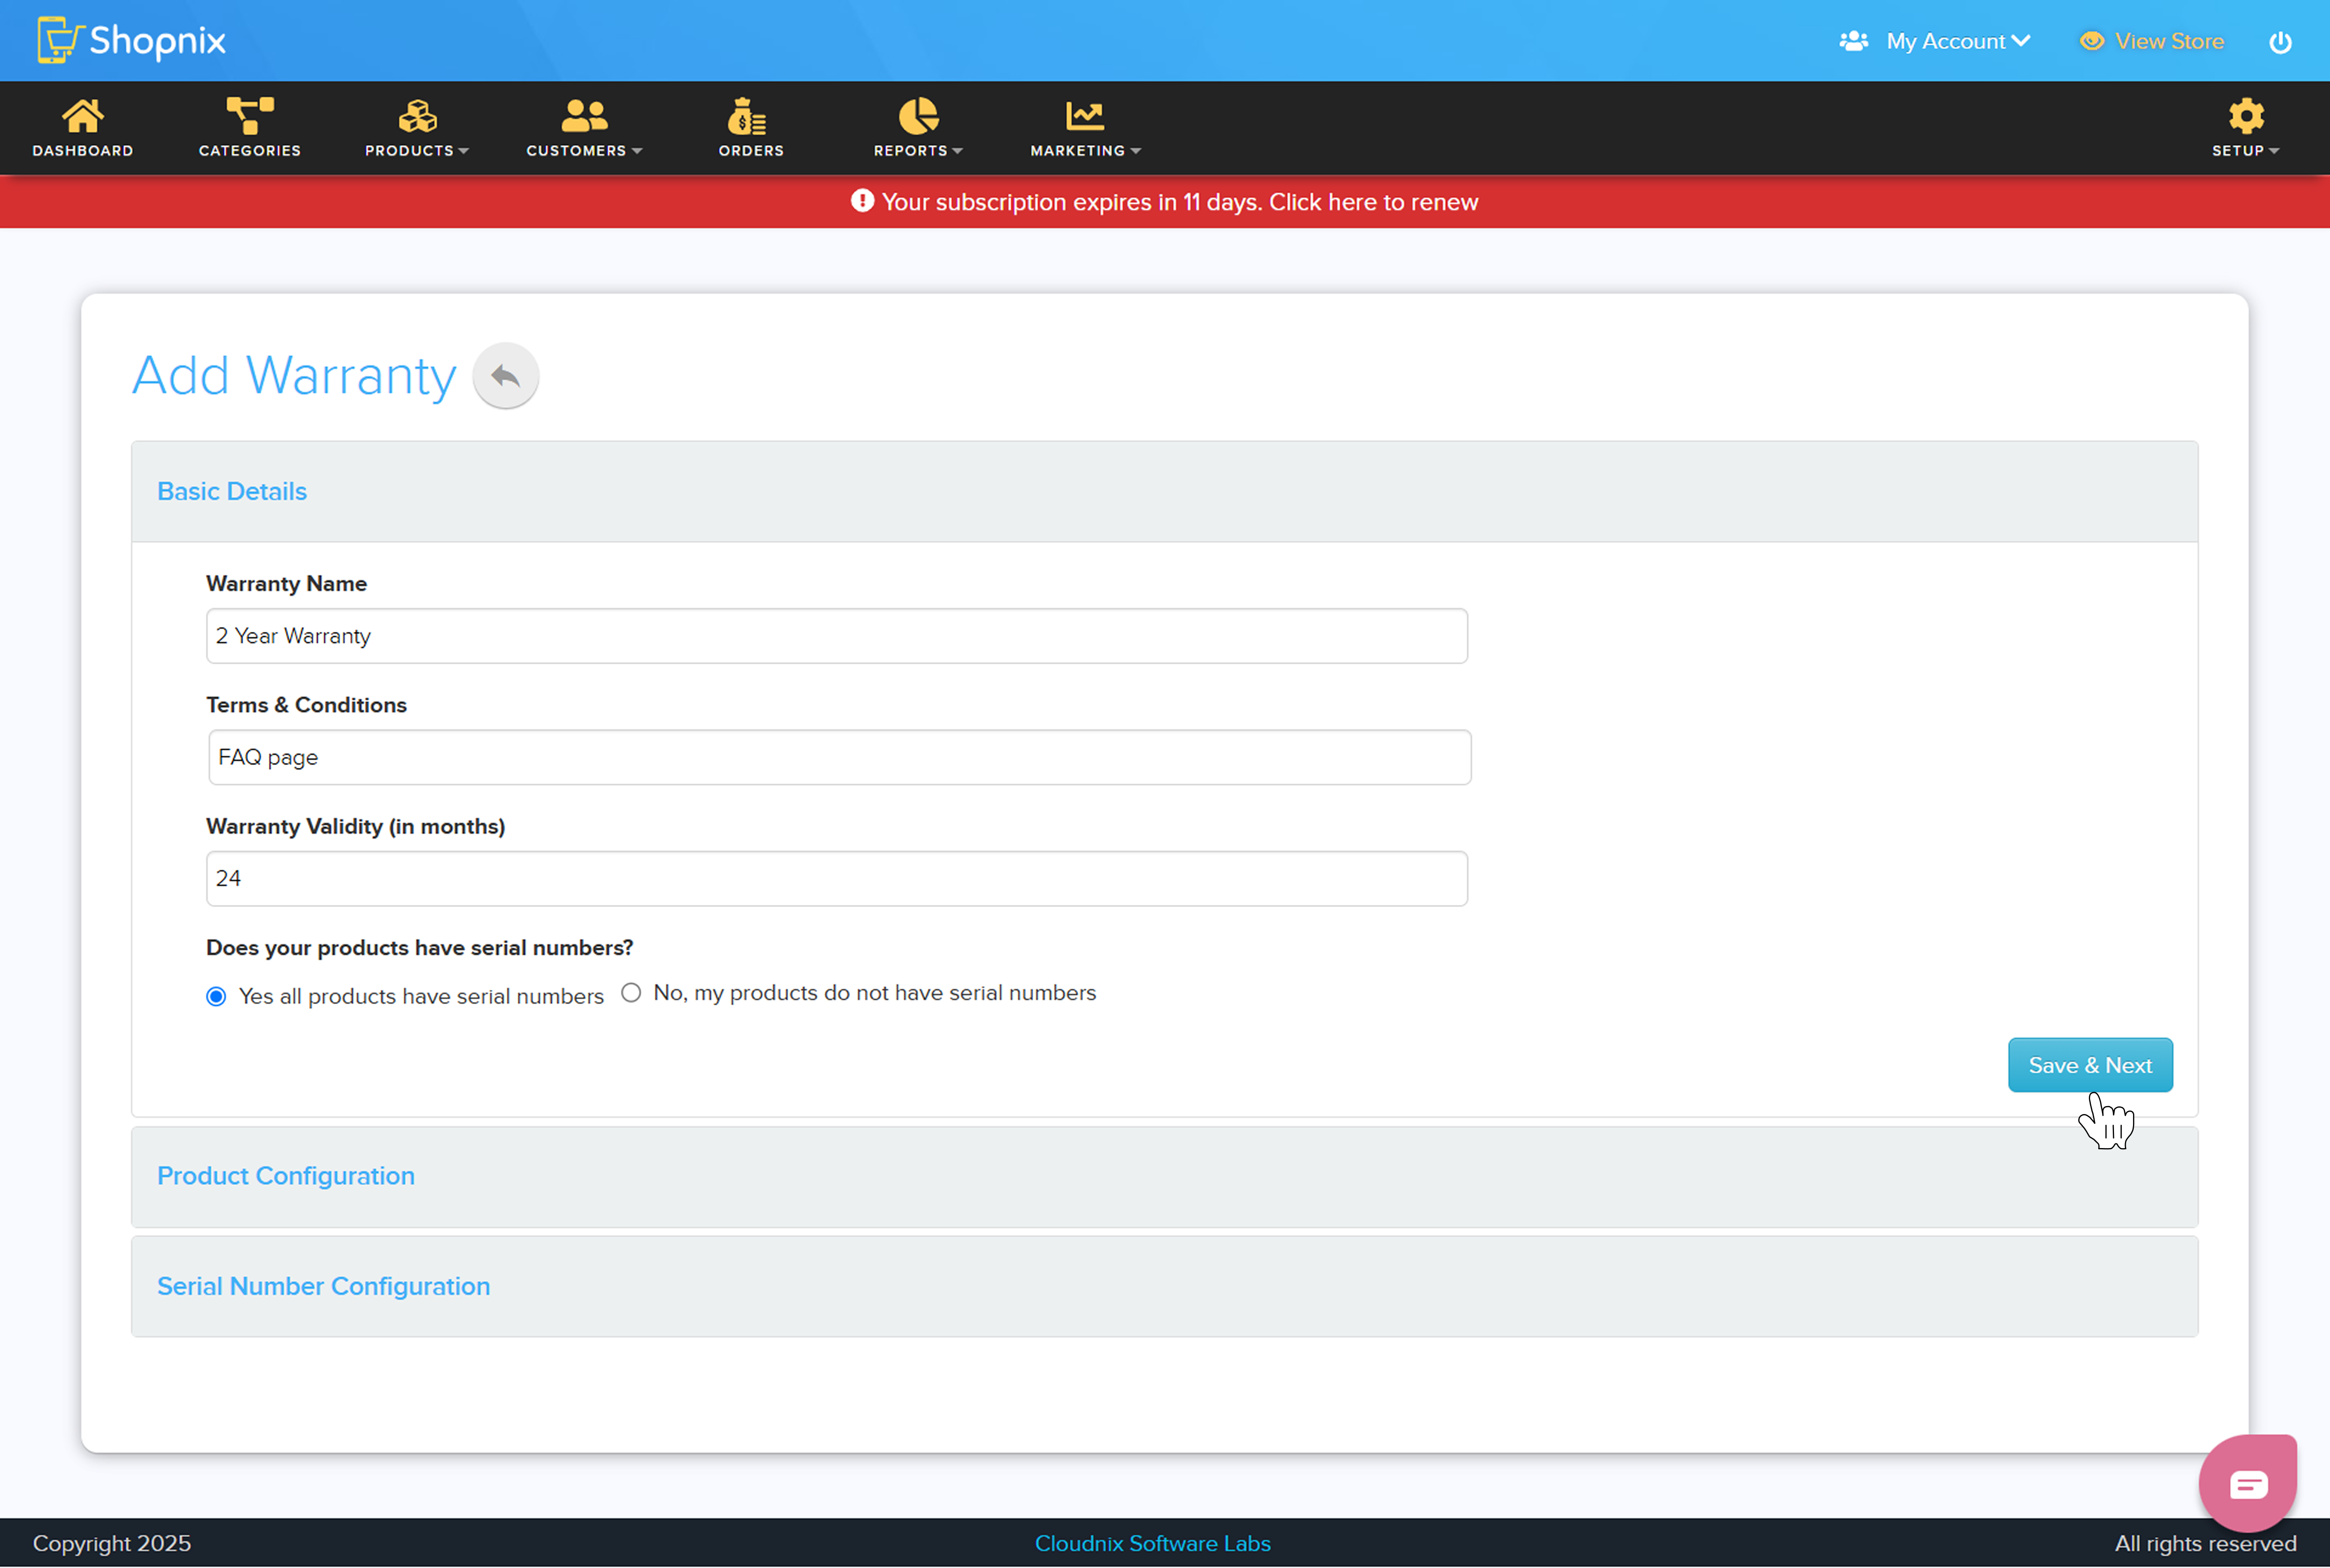This screenshot has height=1568, width=2330.
Task: Expand the Products menu arrow
Action: (x=463, y=151)
